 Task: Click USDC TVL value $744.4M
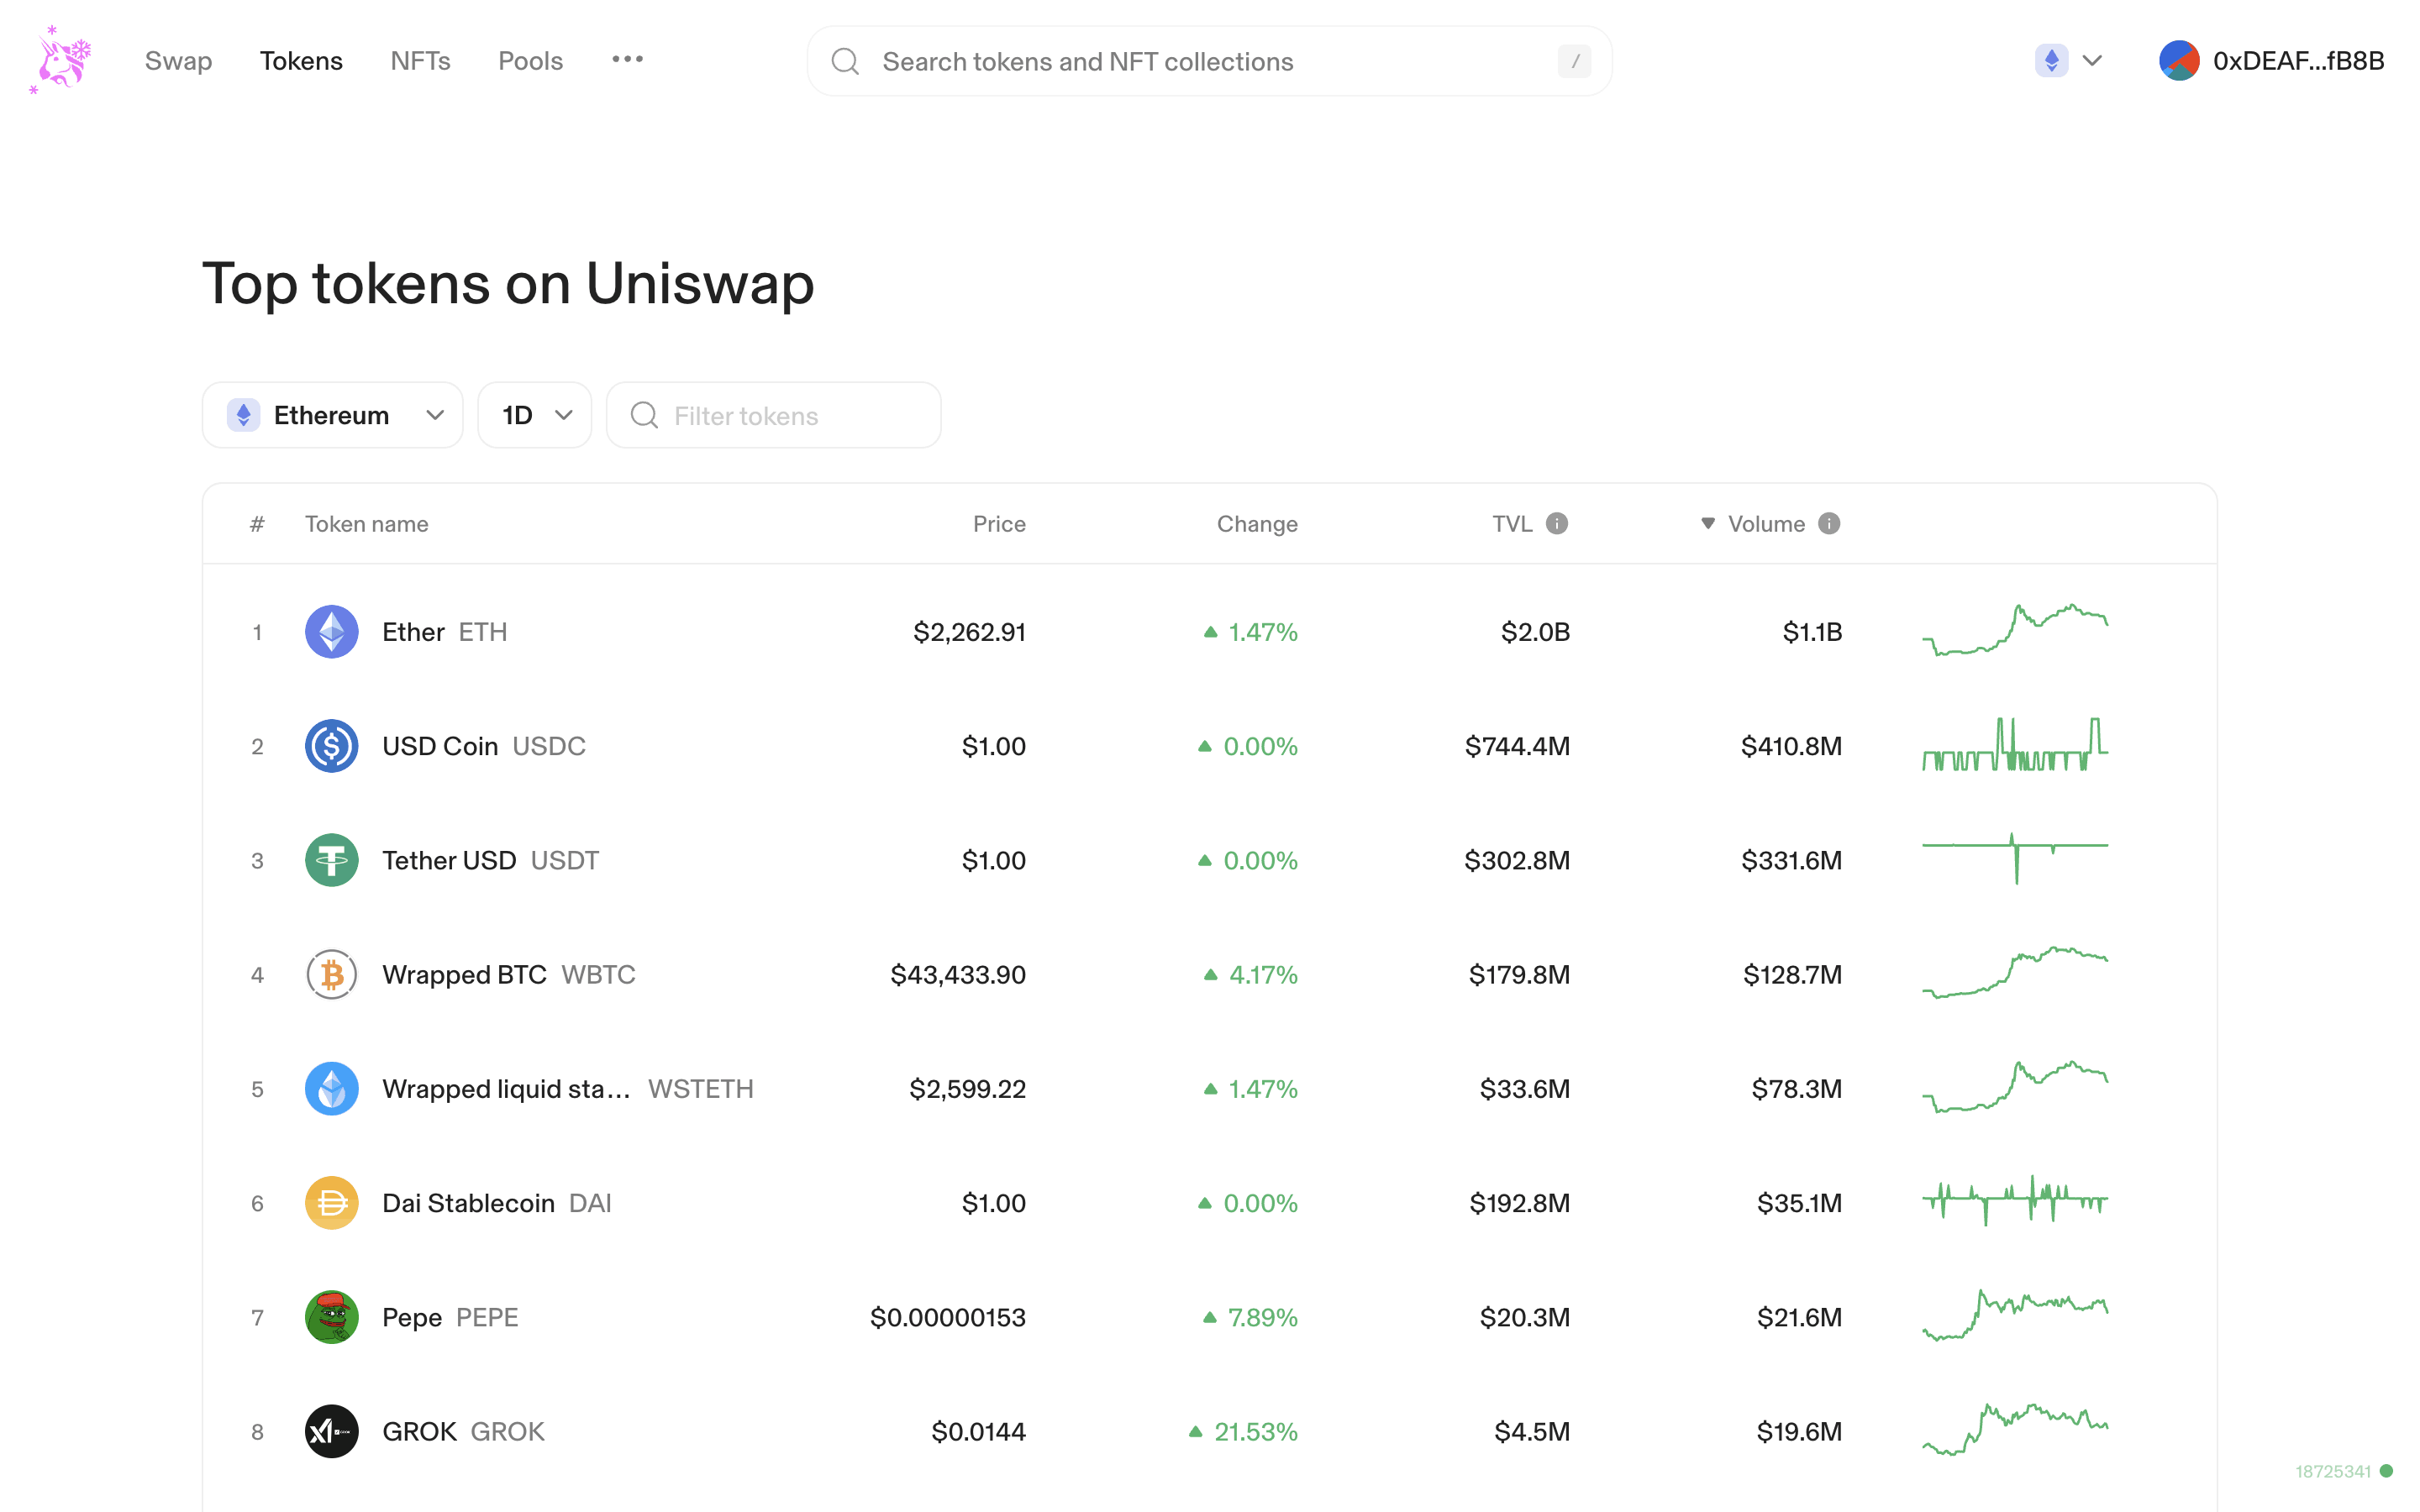pos(1517,746)
